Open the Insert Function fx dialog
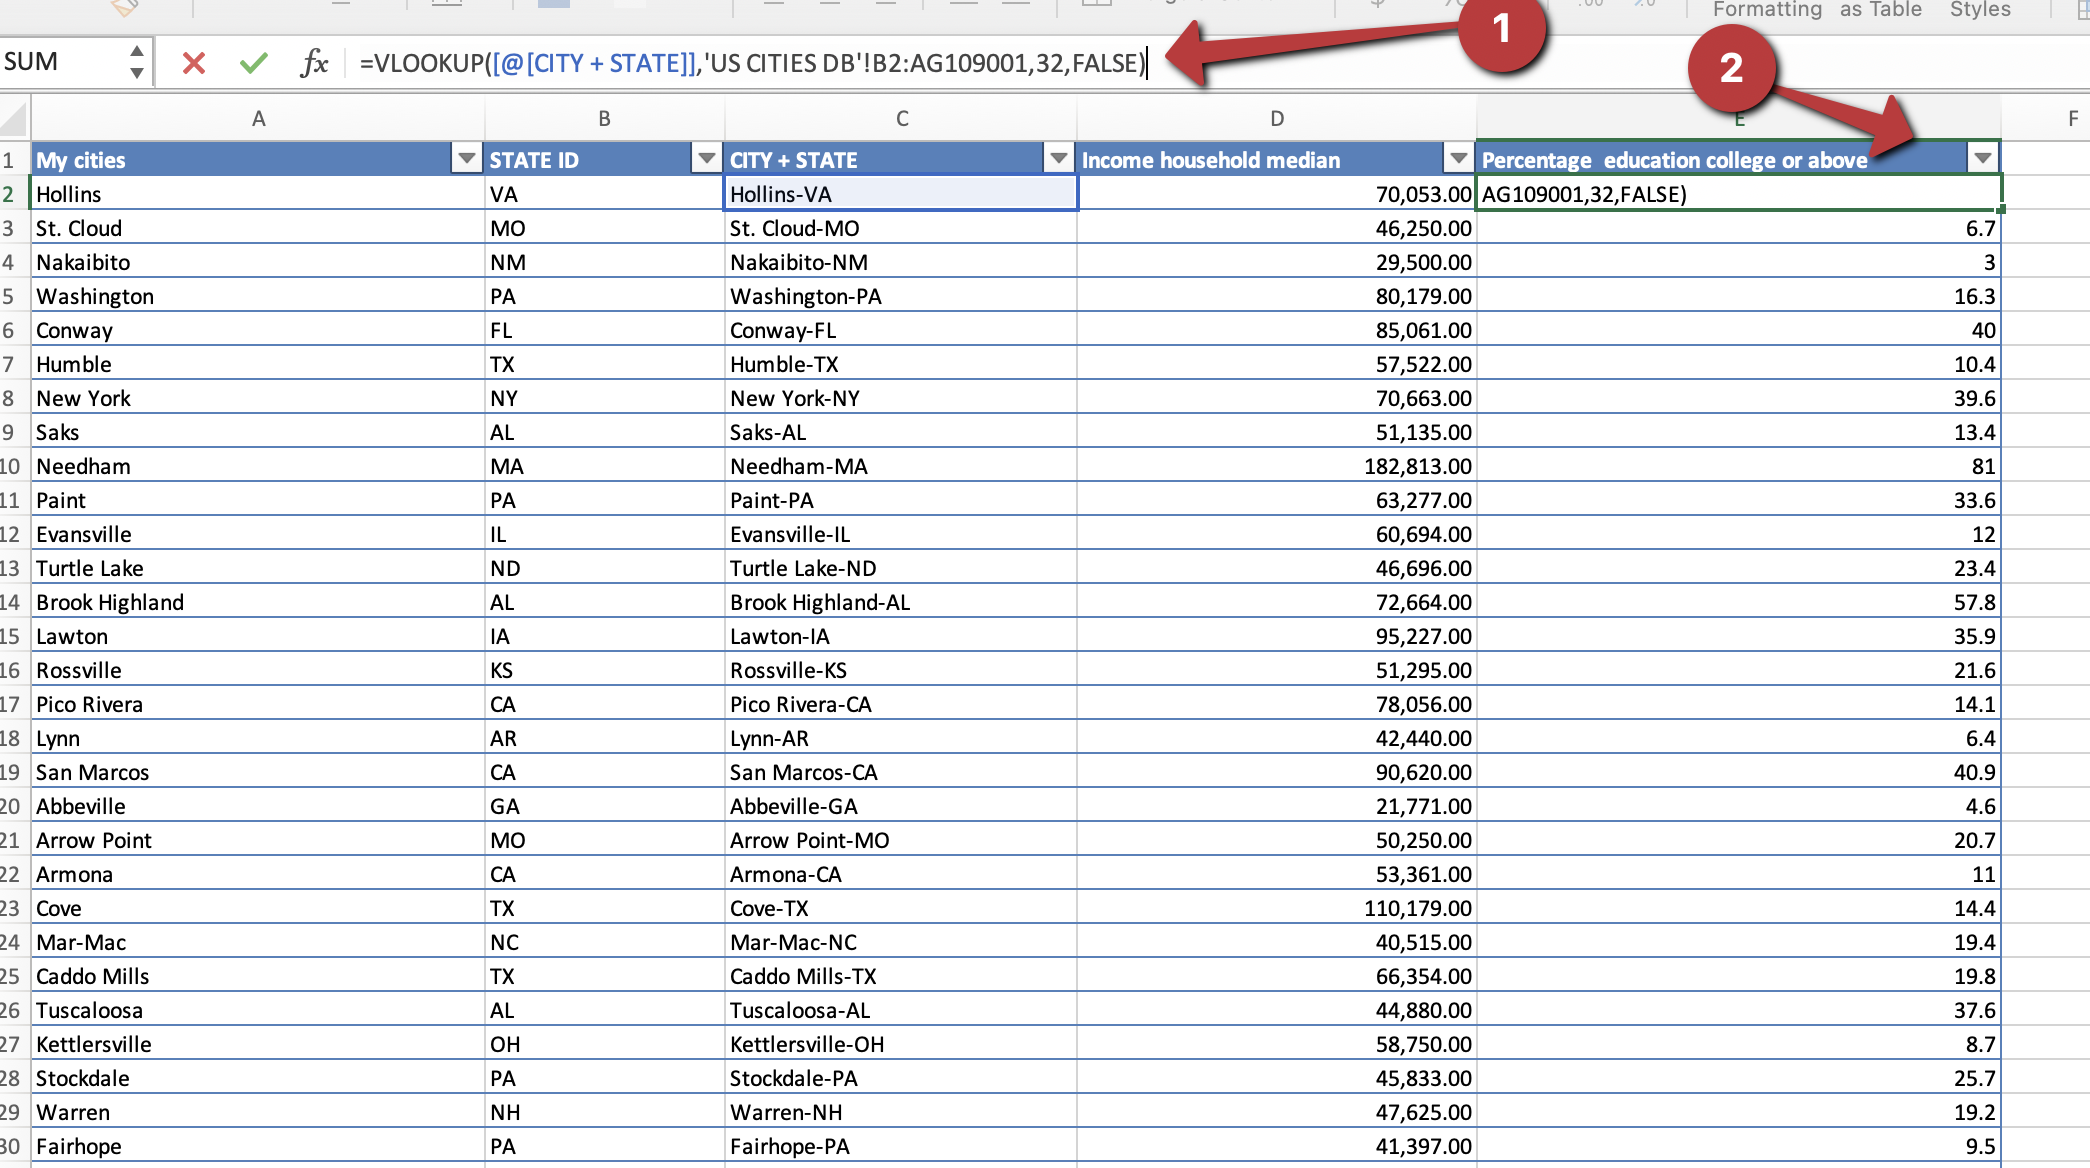Screen dimensions: 2090x1168 pyautogui.click(x=314, y=62)
